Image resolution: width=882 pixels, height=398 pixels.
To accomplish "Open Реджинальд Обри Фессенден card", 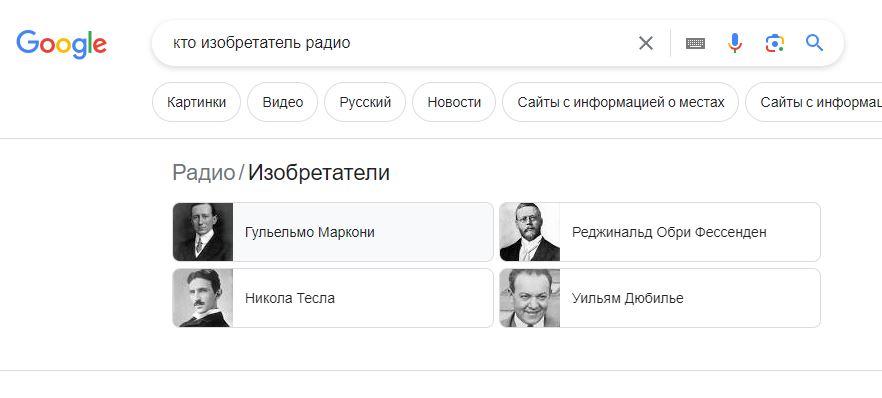I will pyautogui.click(x=660, y=232).
